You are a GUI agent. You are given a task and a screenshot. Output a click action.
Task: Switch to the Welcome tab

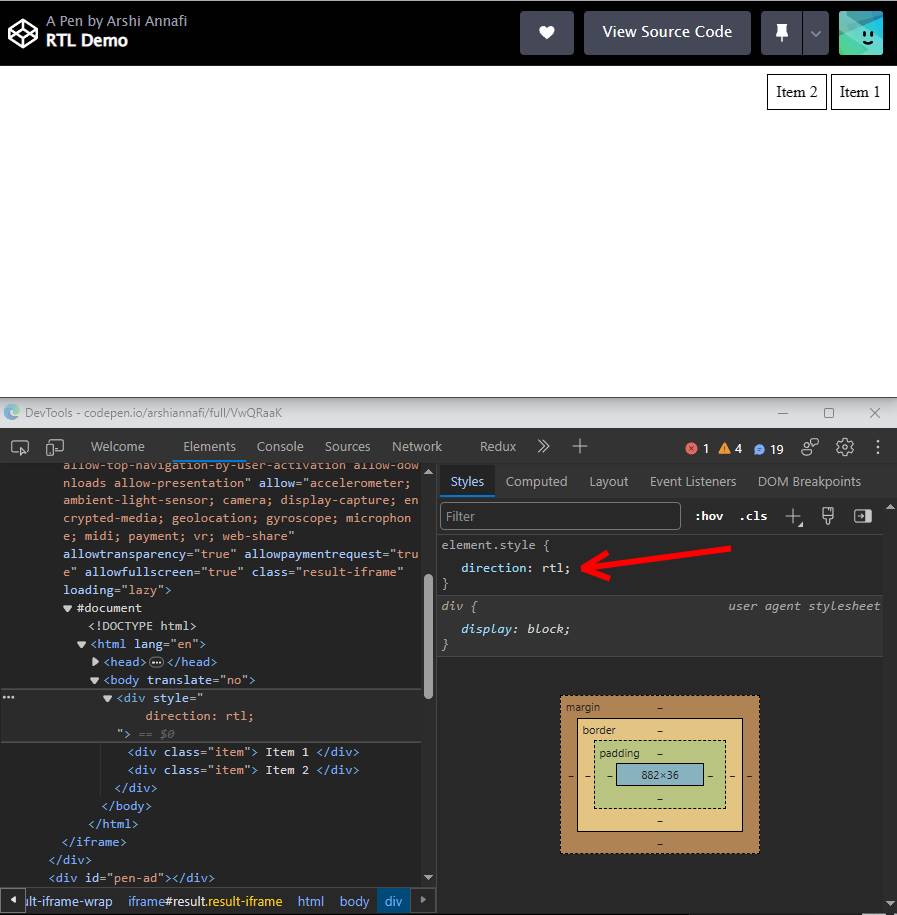pos(117,446)
